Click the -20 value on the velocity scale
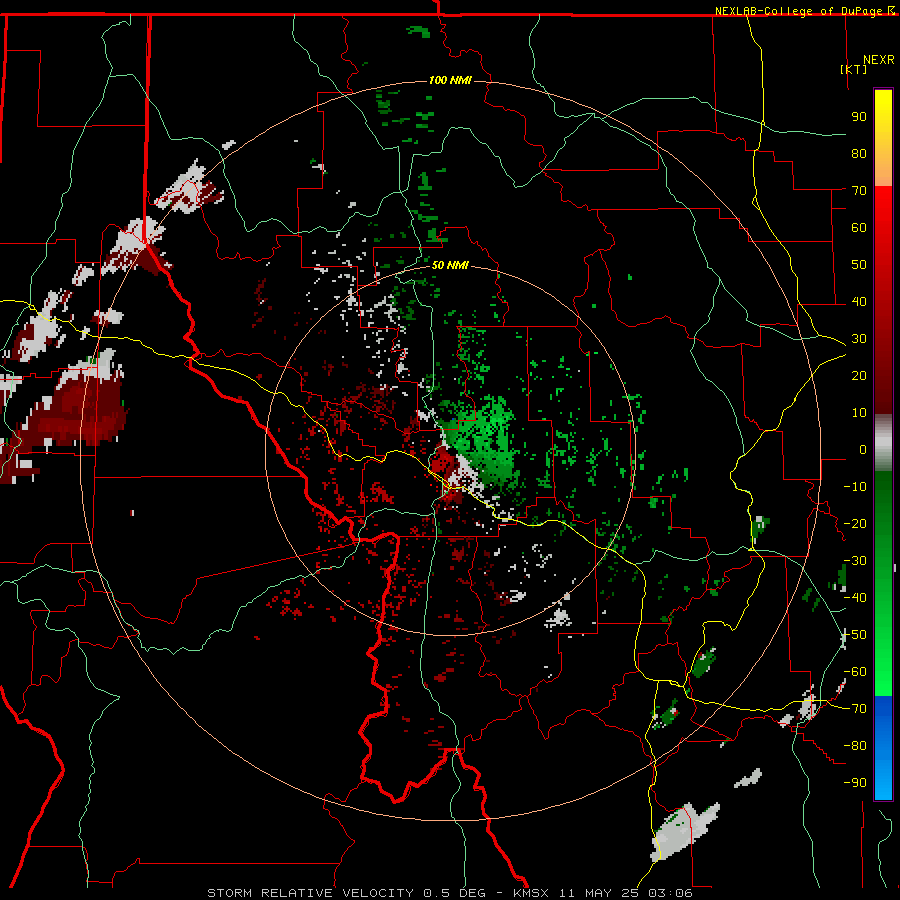Screen dimensions: 900x900 (x=855, y=523)
